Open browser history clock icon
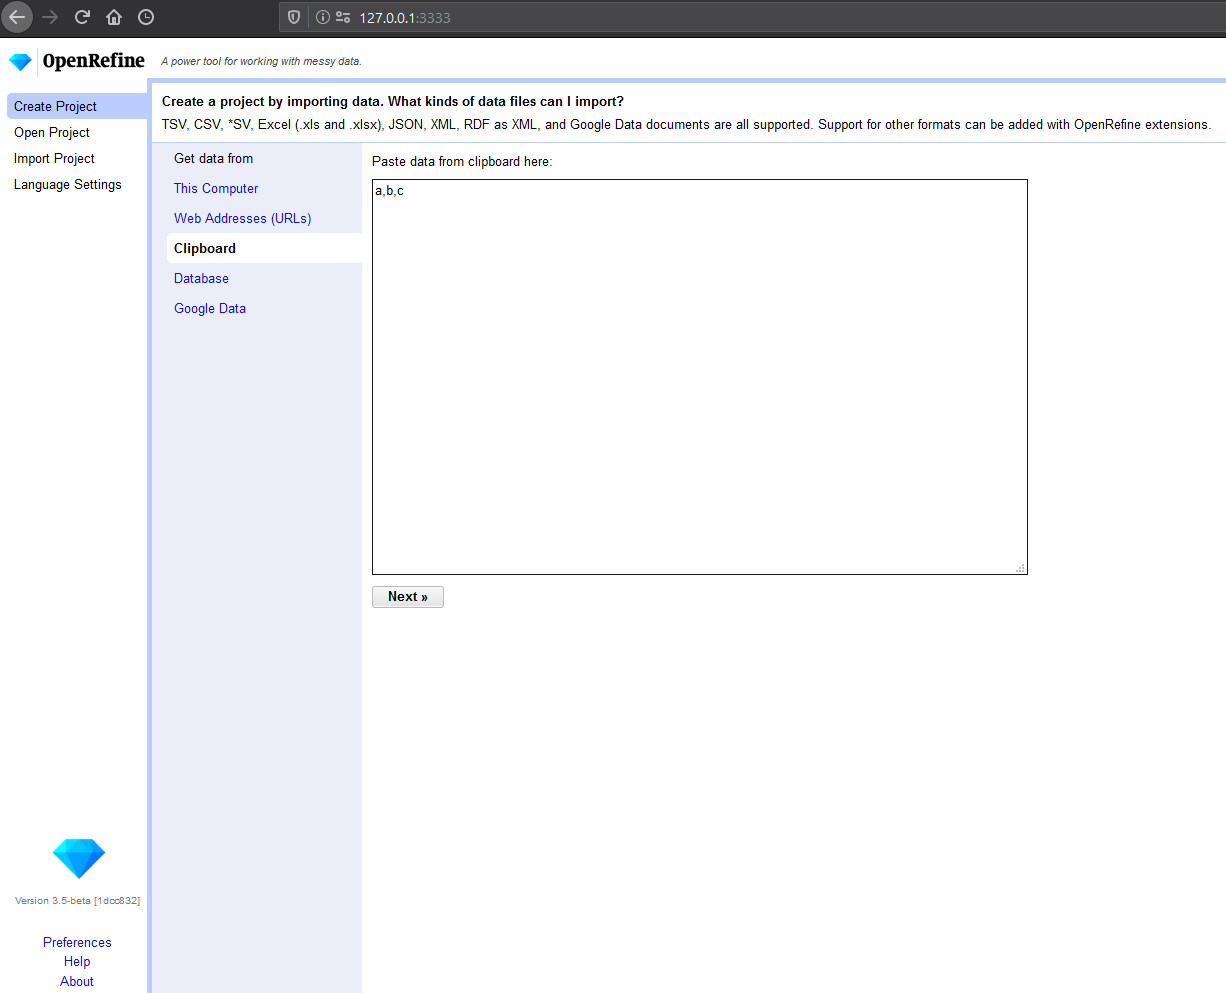The height and width of the screenshot is (993, 1226). point(146,17)
